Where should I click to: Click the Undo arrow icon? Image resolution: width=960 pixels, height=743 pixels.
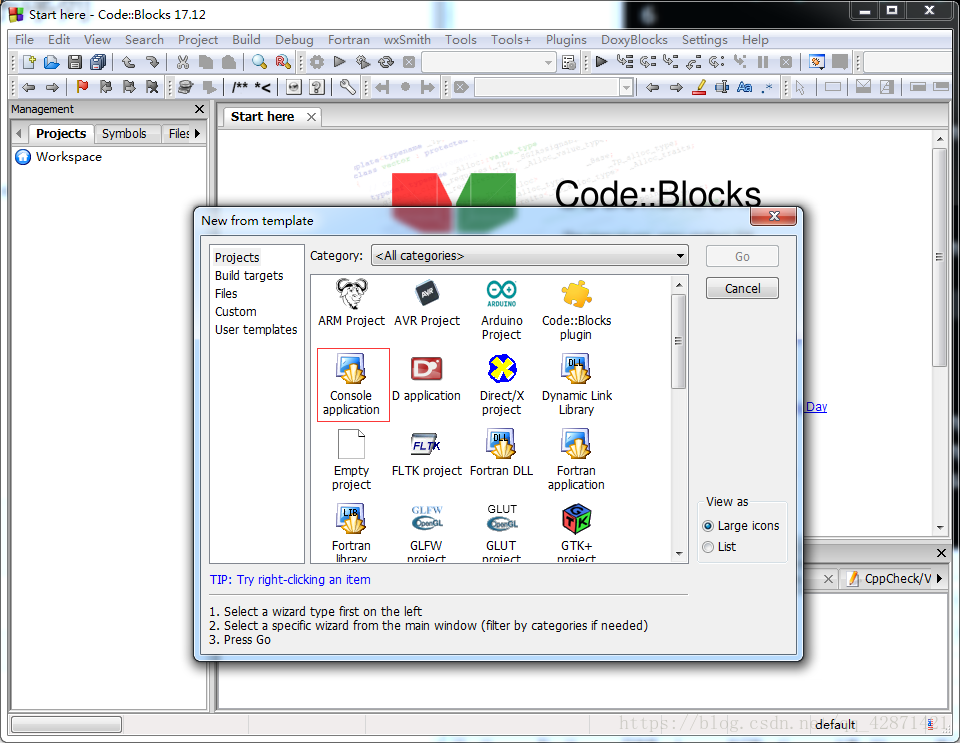click(x=128, y=62)
